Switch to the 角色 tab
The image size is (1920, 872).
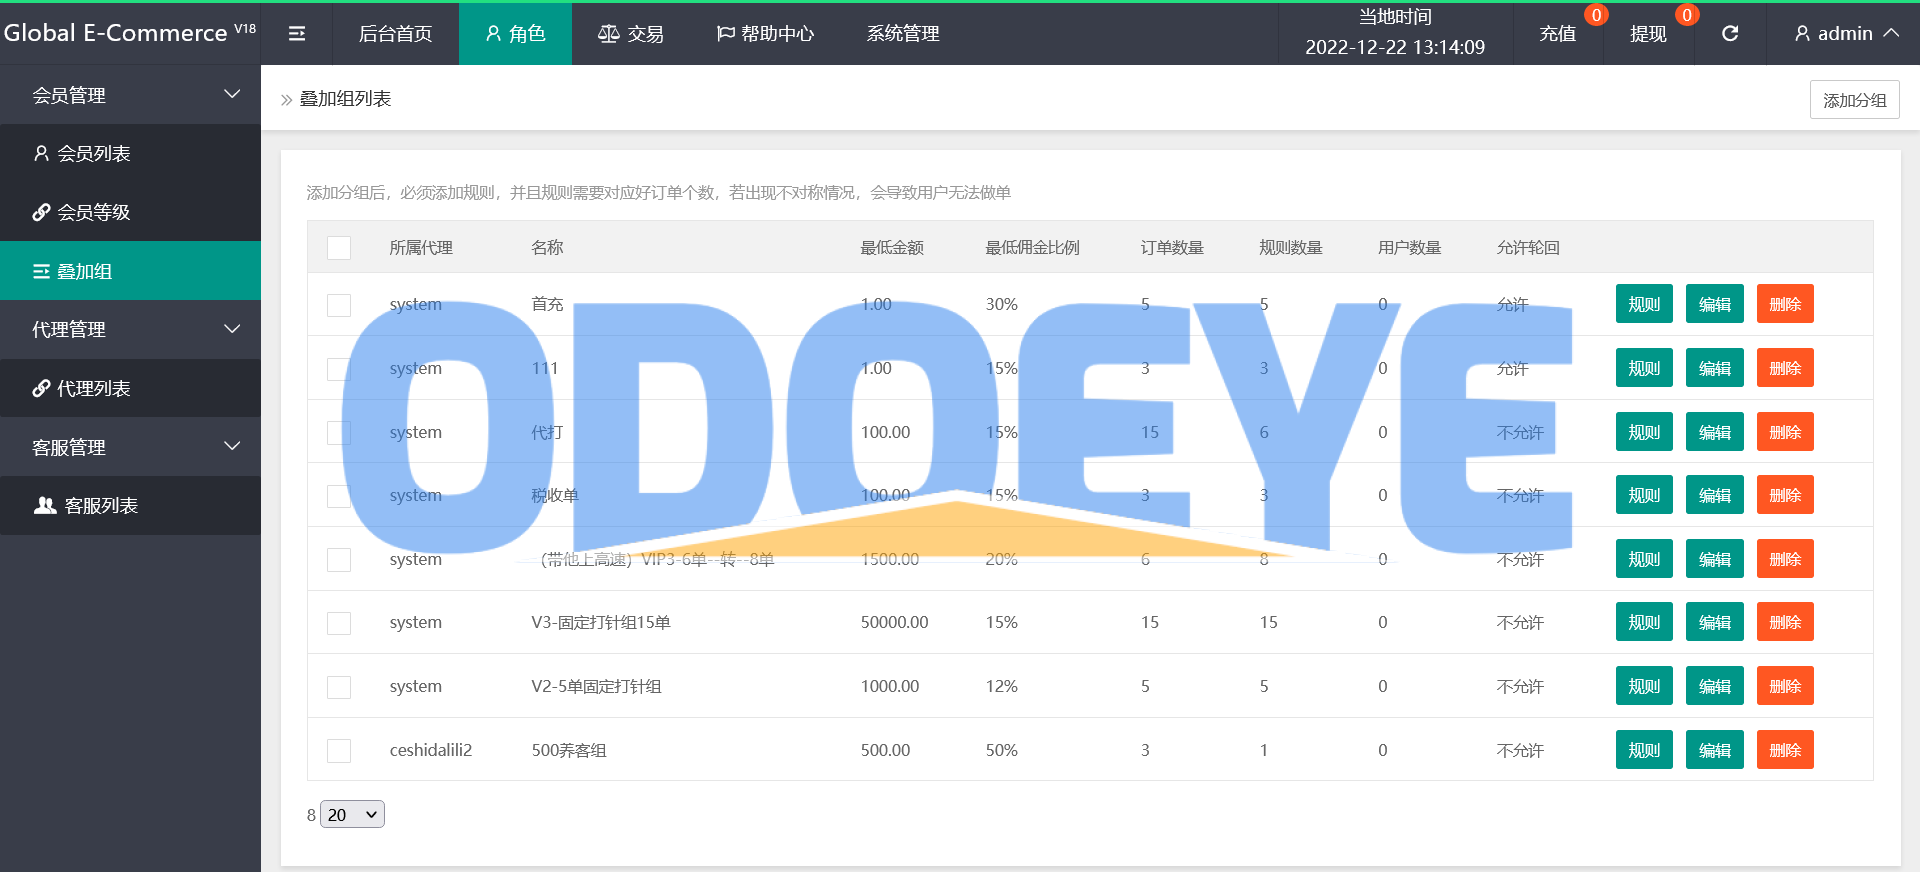[x=515, y=34]
